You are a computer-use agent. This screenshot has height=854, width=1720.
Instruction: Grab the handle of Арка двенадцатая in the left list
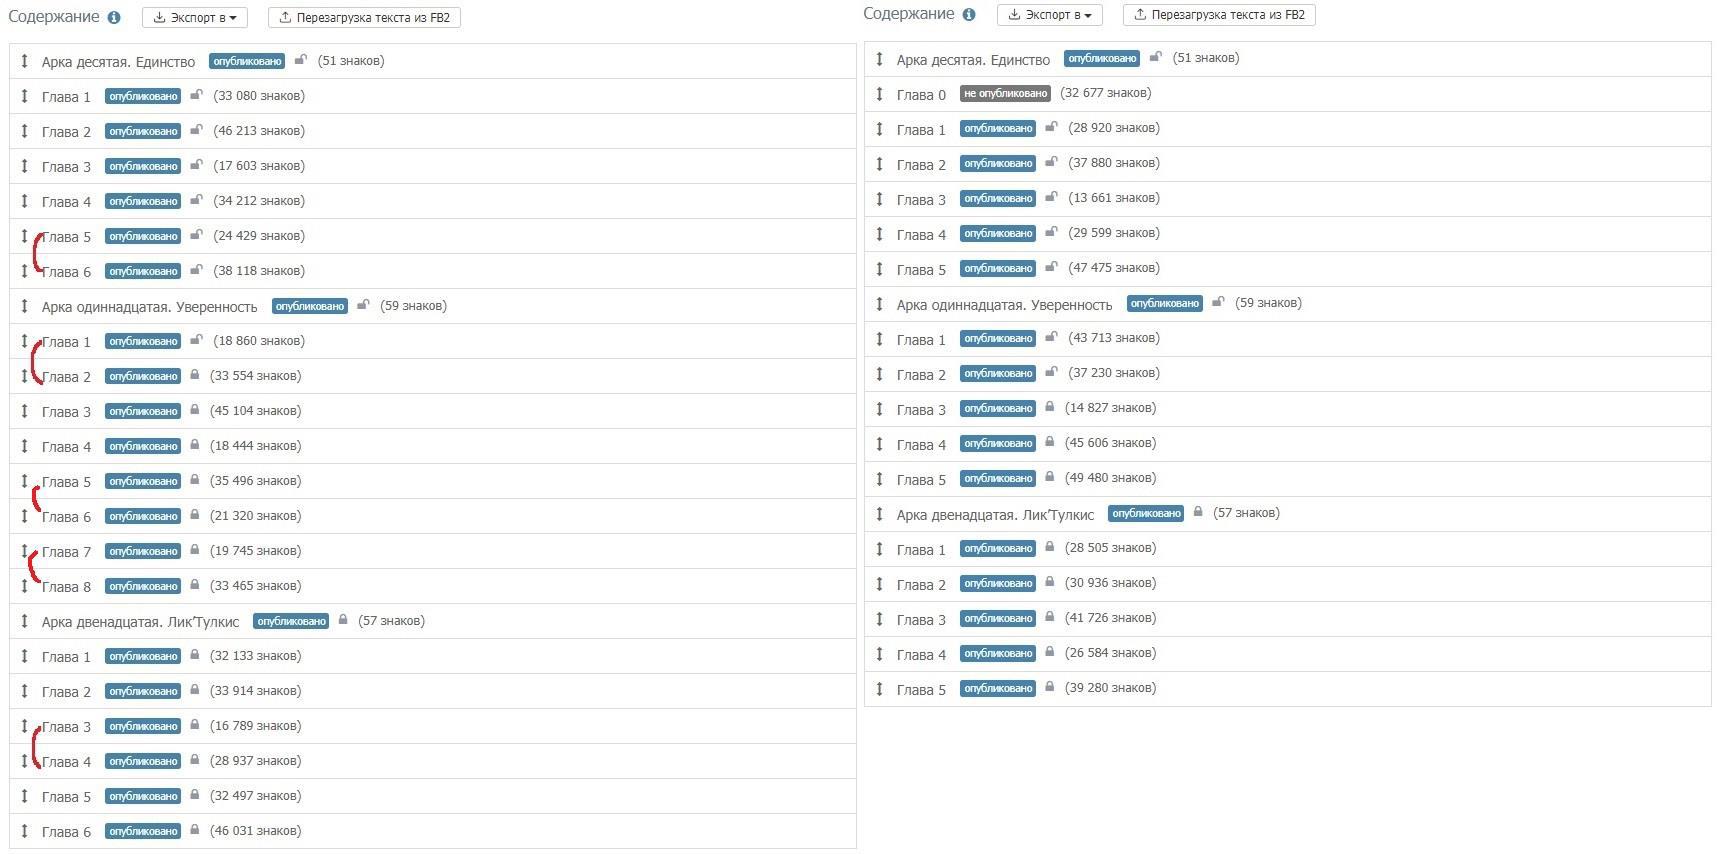click(x=25, y=621)
